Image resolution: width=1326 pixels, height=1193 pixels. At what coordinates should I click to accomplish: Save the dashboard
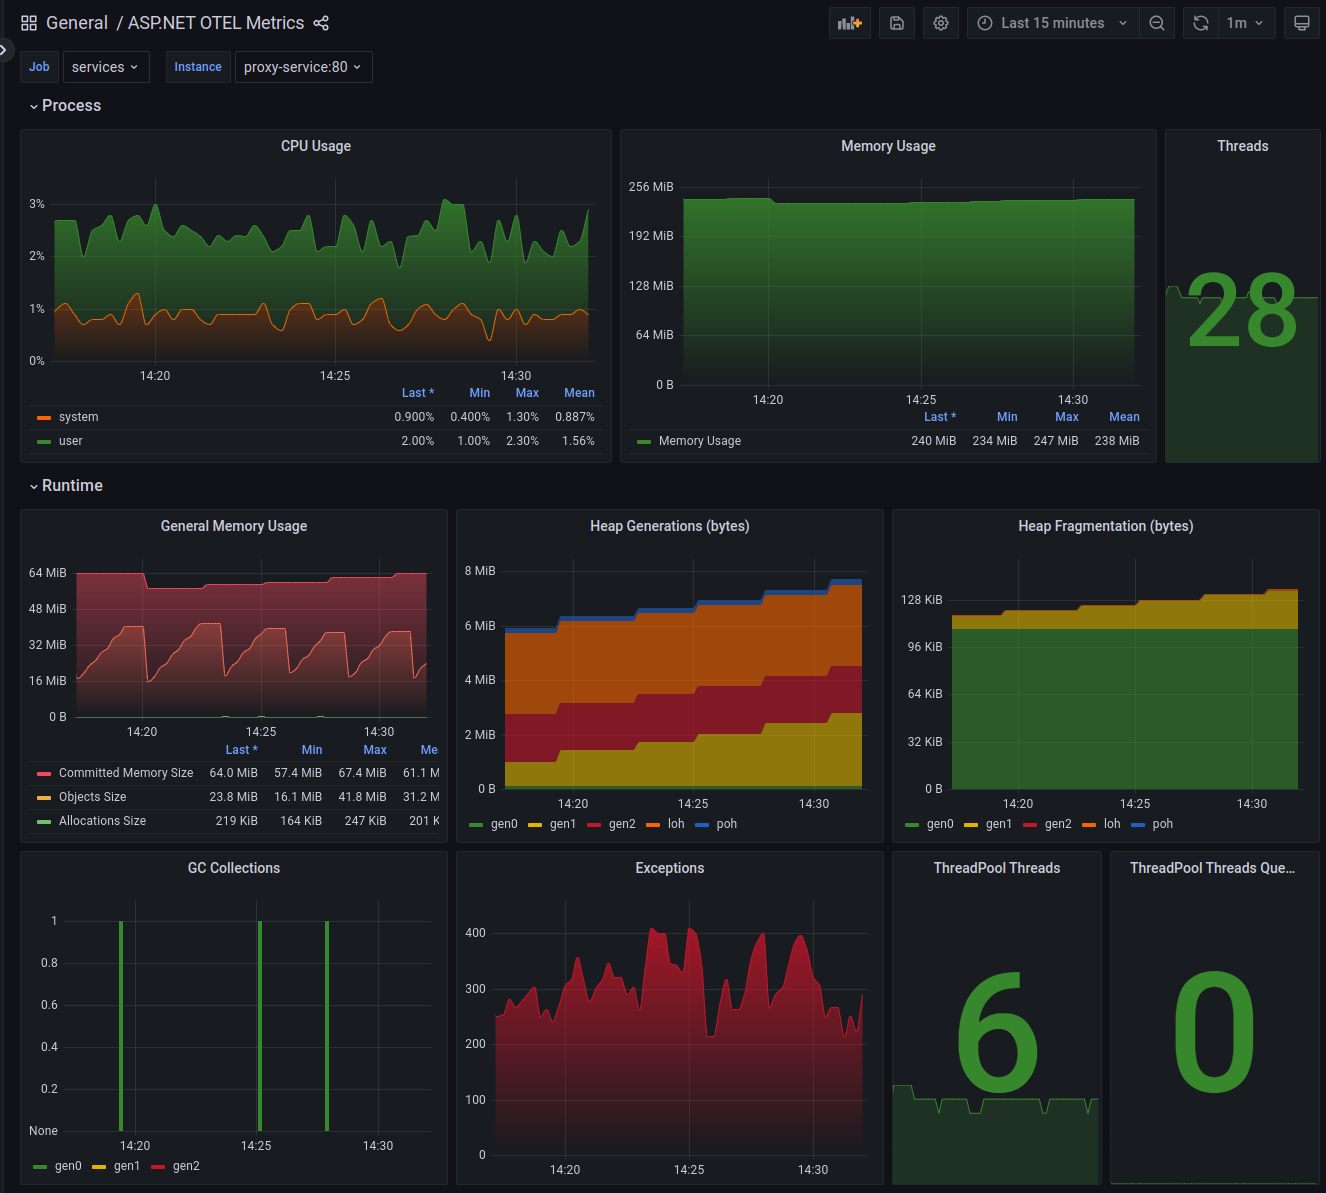tap(896, 22)
